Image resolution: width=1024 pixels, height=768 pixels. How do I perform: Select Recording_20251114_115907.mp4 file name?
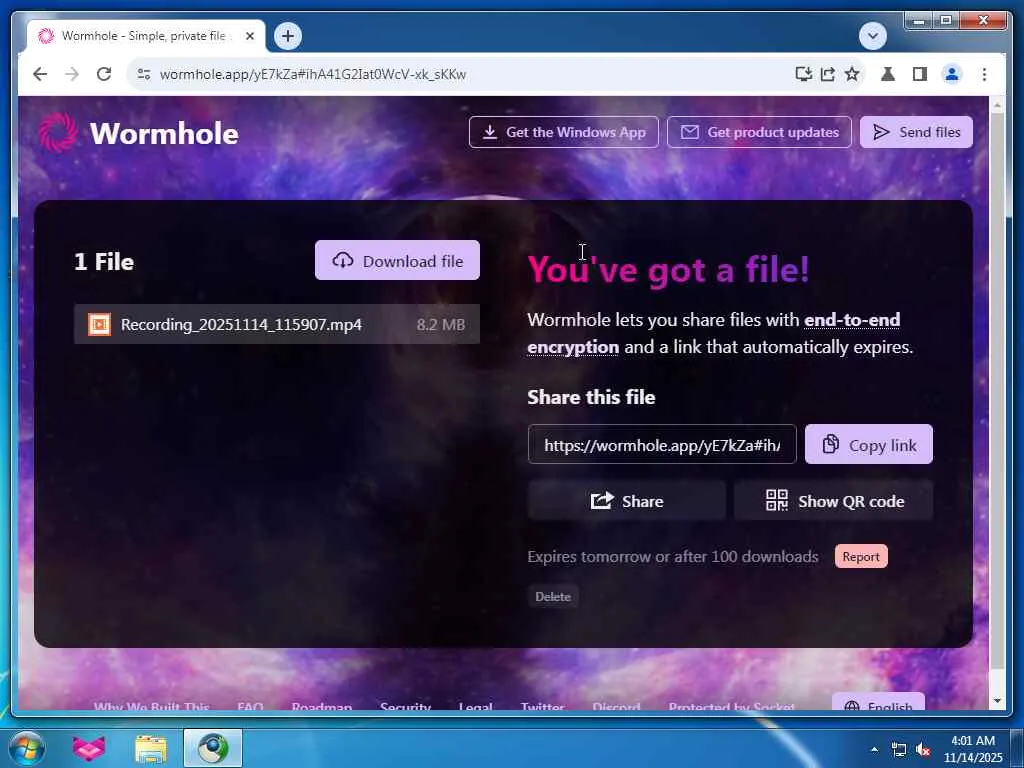click(241, 325)
